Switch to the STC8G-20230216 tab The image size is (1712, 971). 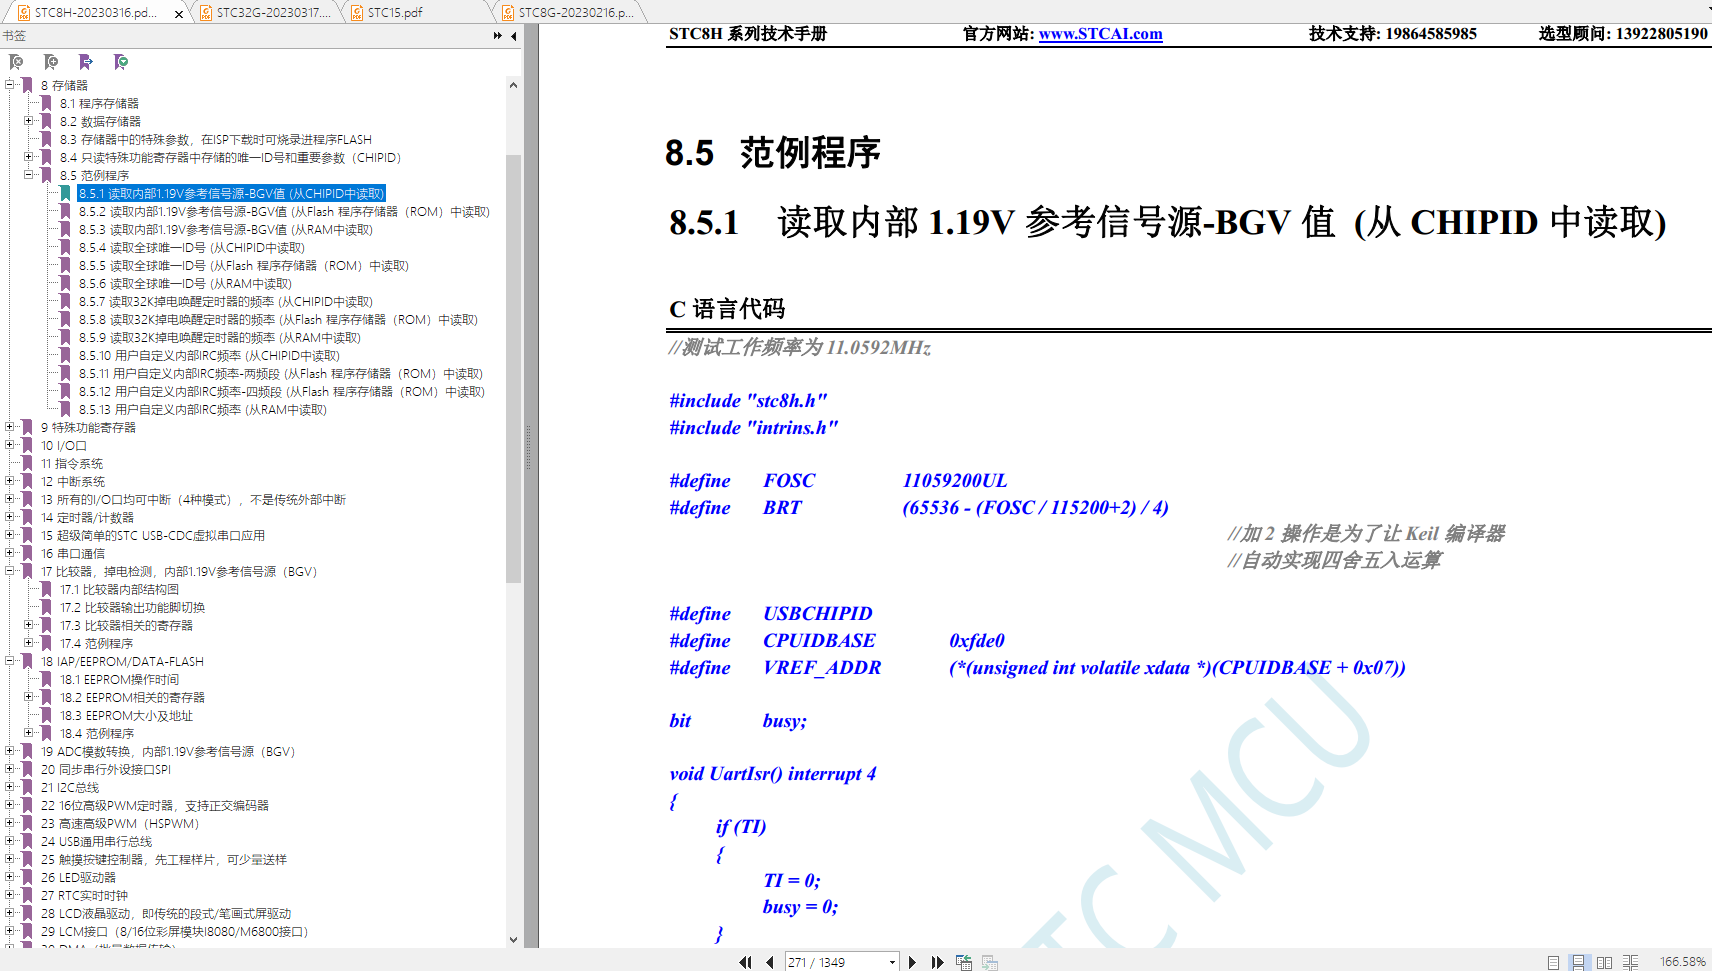point(570,12)
